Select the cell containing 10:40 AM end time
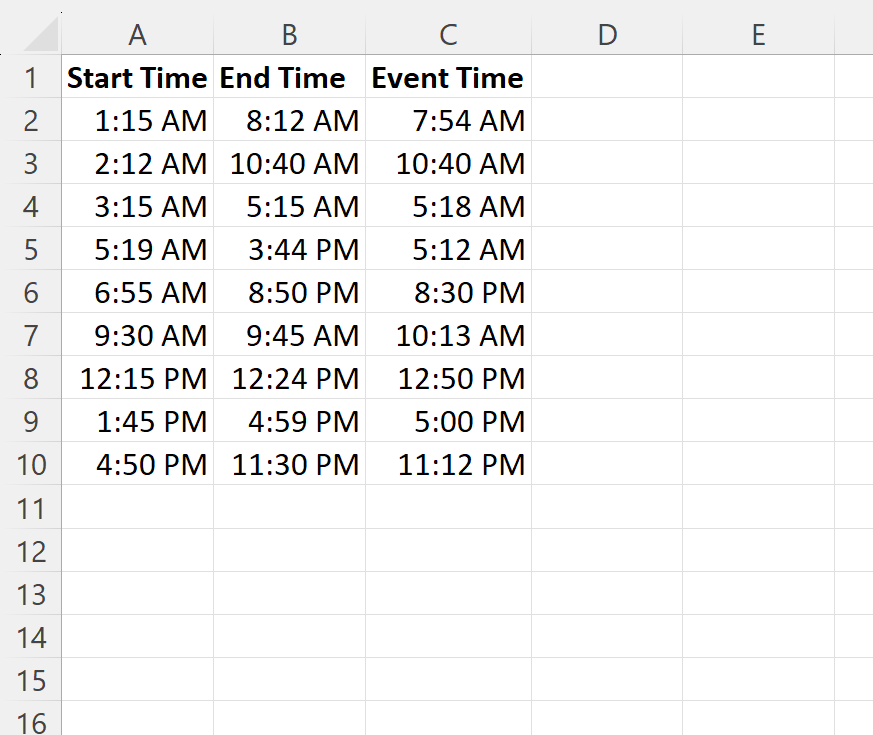This screenshot has width=873, height=735. tap(289, 163)
